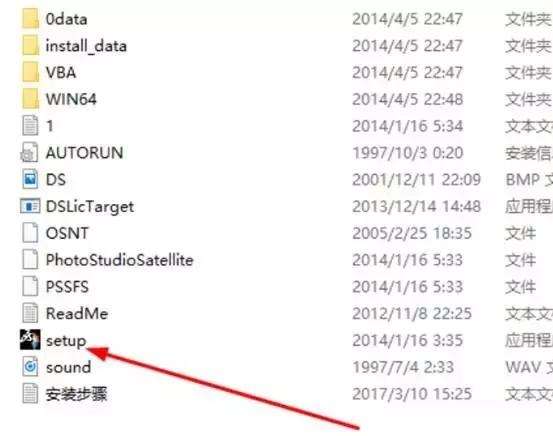Screen dimensions: 553x436
Task: Click the 2017/3/10 15:25 modified date
Action: (x=412, y=394)
